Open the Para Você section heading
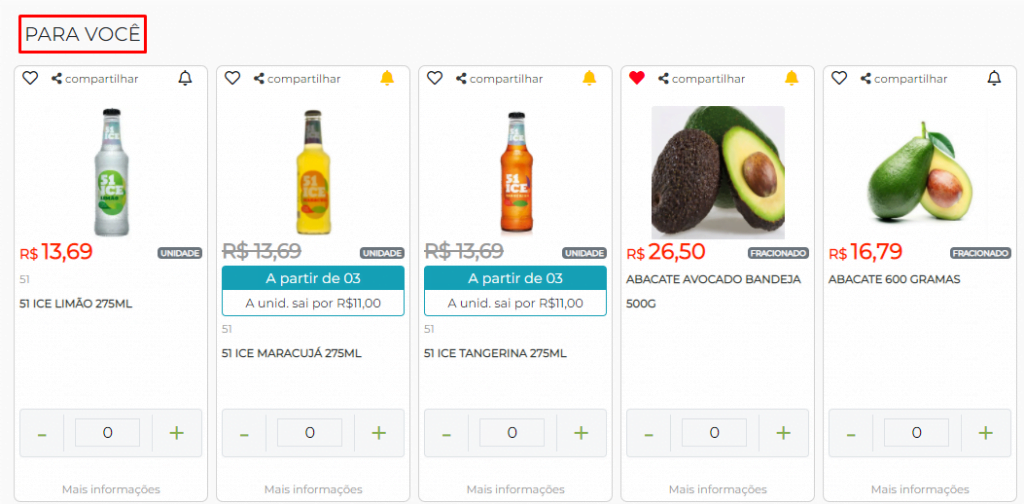Screen dimensions: 1024x504 (x=83, y=35)
